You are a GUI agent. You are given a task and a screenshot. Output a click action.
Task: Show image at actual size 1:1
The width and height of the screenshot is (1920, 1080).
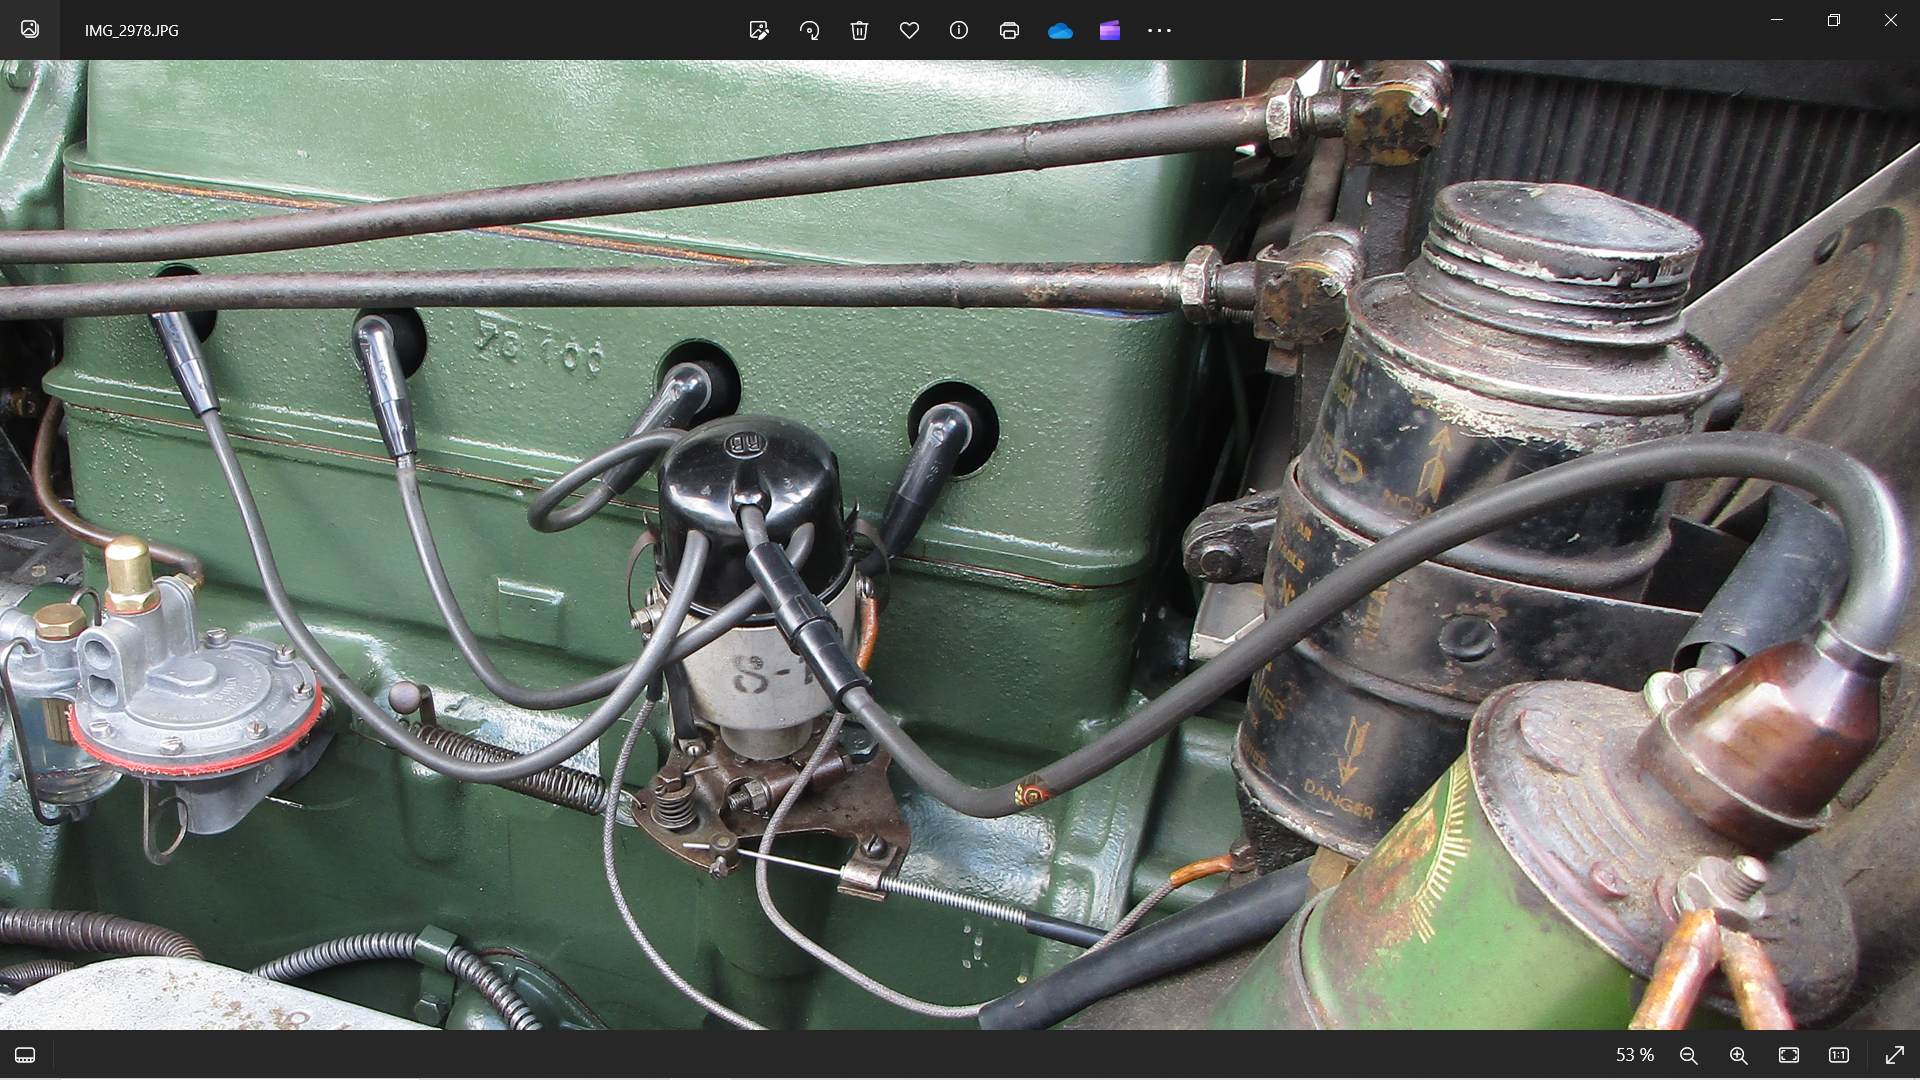[1839, 1055]
